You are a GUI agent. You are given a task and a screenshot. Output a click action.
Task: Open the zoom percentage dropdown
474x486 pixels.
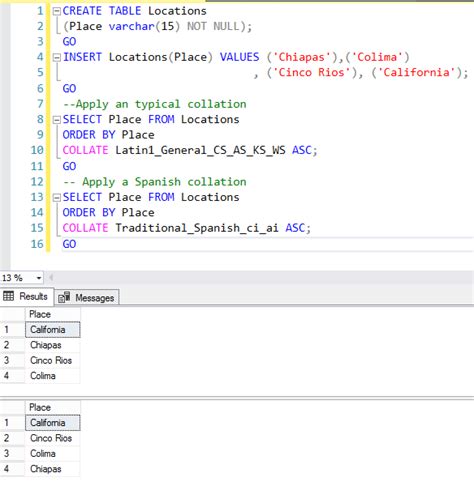[x=39, y=278]
